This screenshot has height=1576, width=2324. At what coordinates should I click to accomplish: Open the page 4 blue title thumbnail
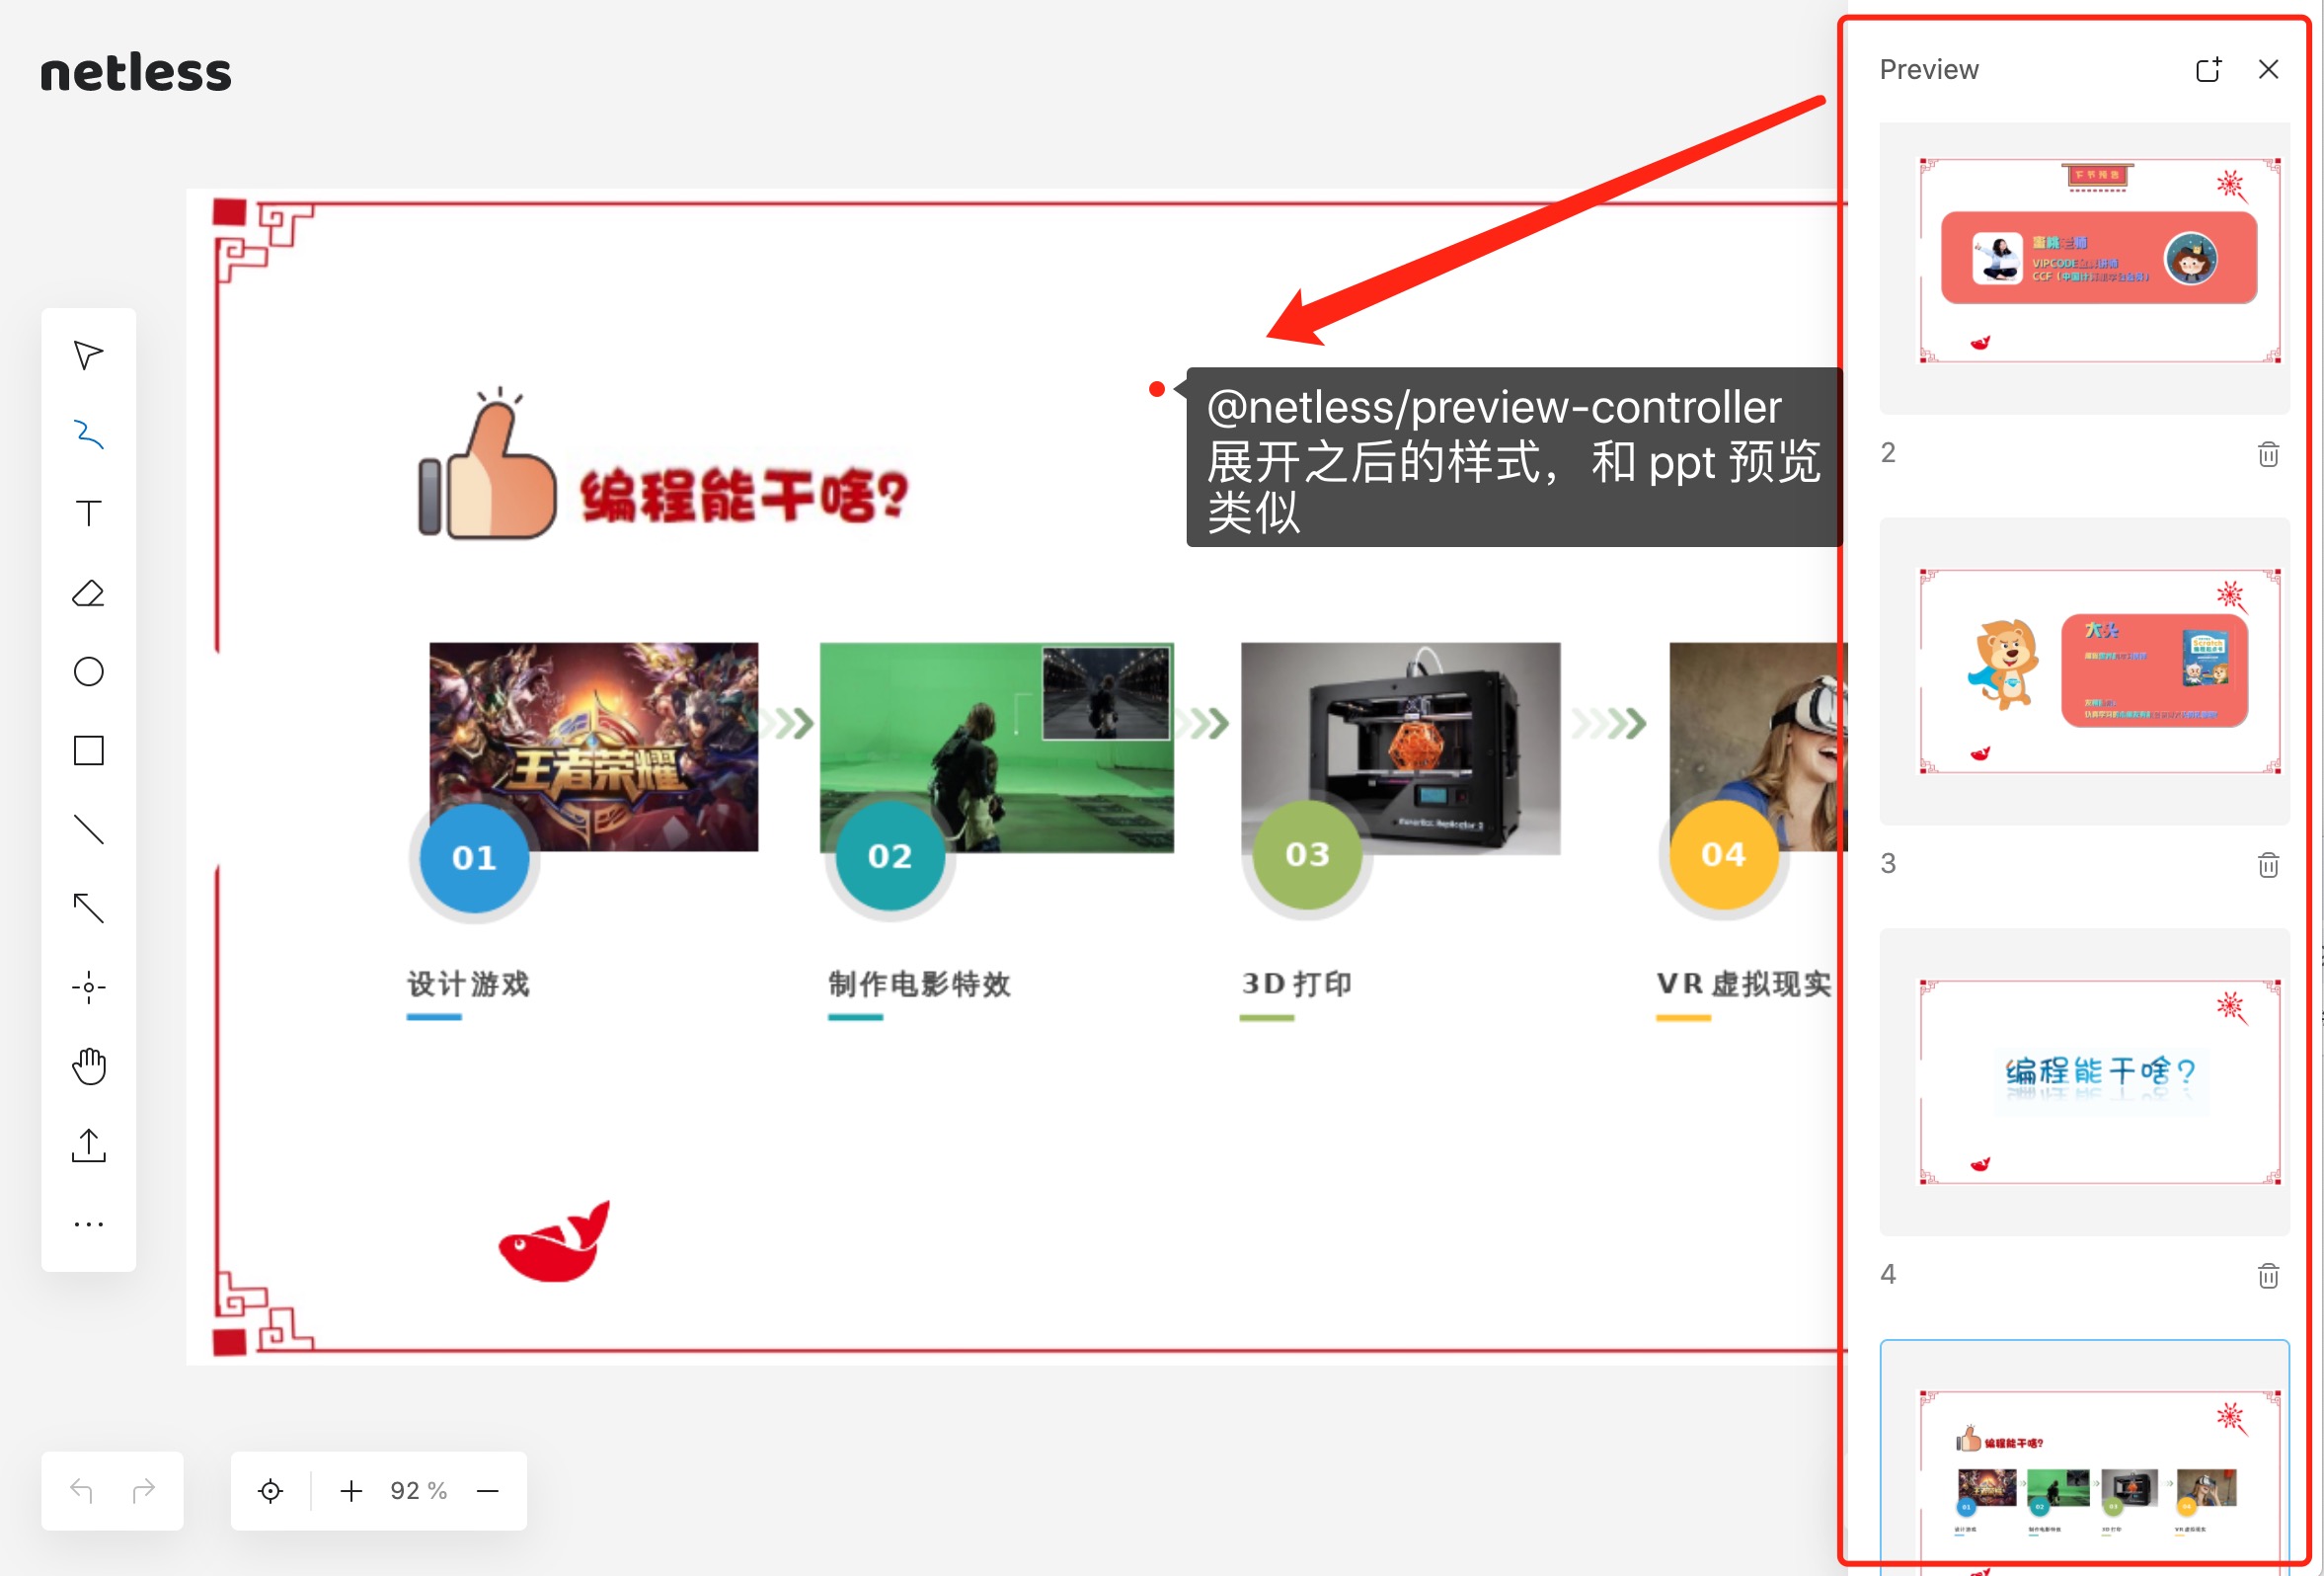[x=2085, y=1082]
